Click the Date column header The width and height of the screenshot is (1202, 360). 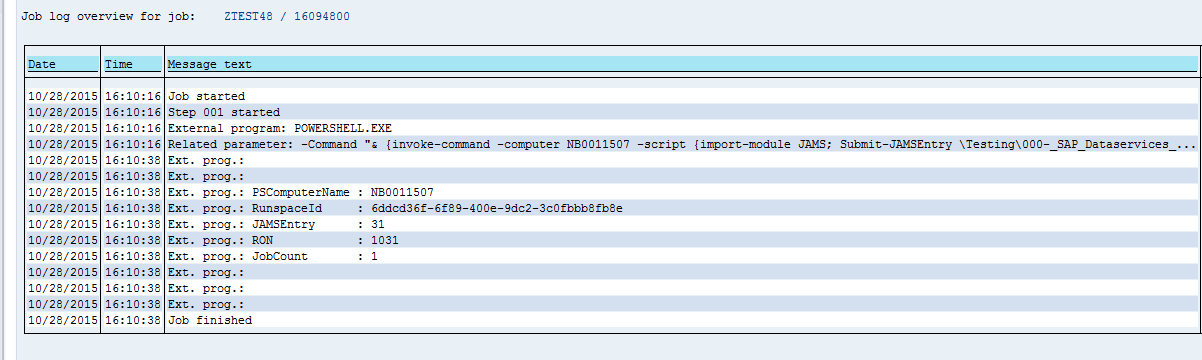coord(62,64)
